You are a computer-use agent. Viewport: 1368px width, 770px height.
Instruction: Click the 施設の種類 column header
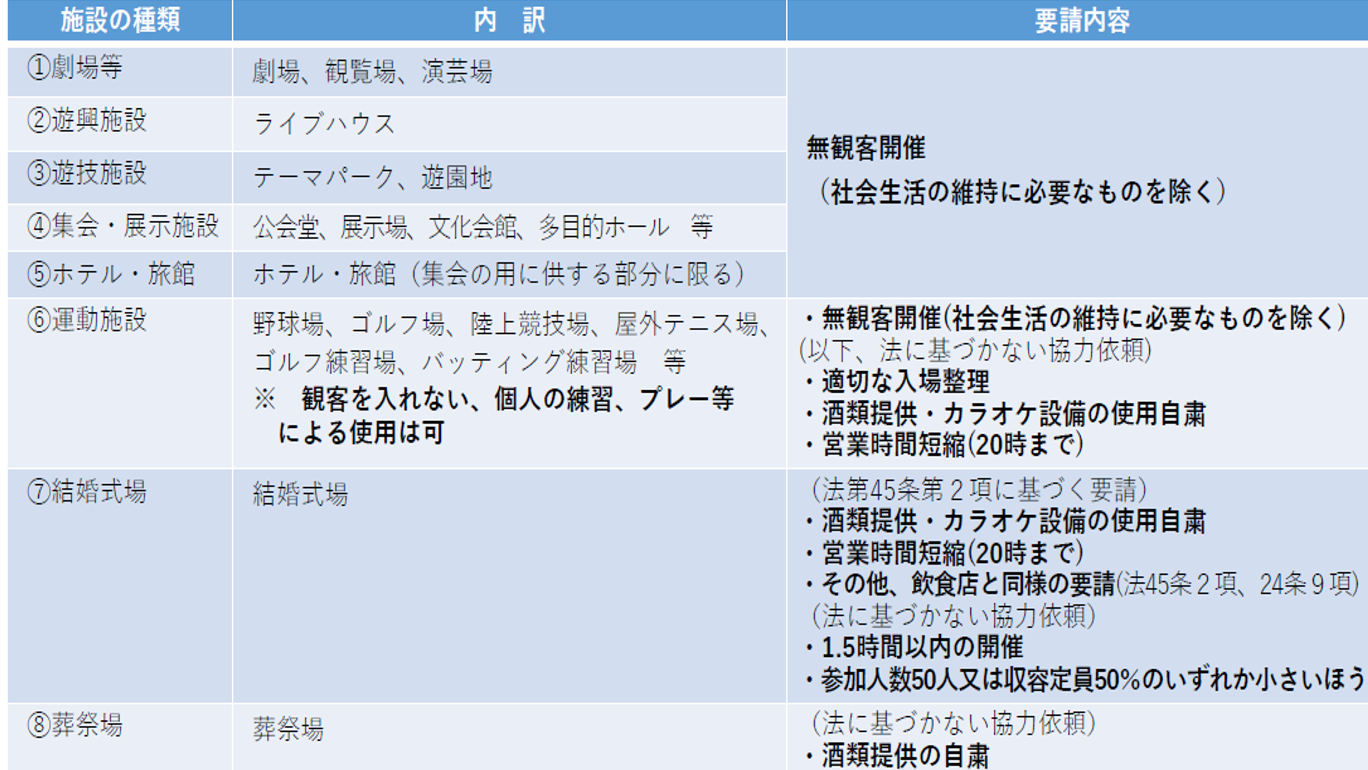[x=120, y=20]
